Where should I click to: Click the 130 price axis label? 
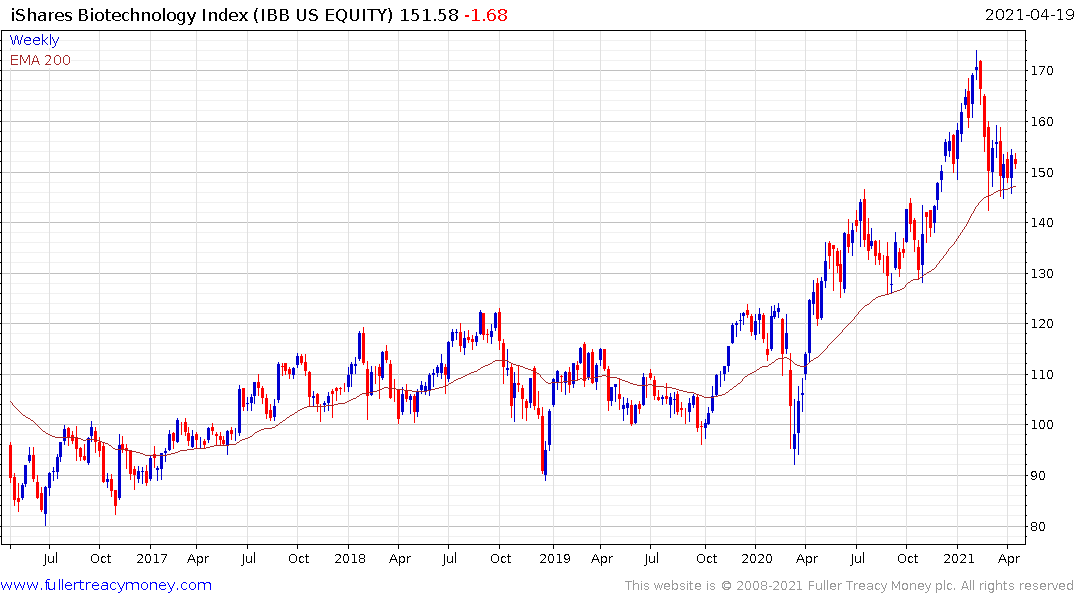[1042, 274]
